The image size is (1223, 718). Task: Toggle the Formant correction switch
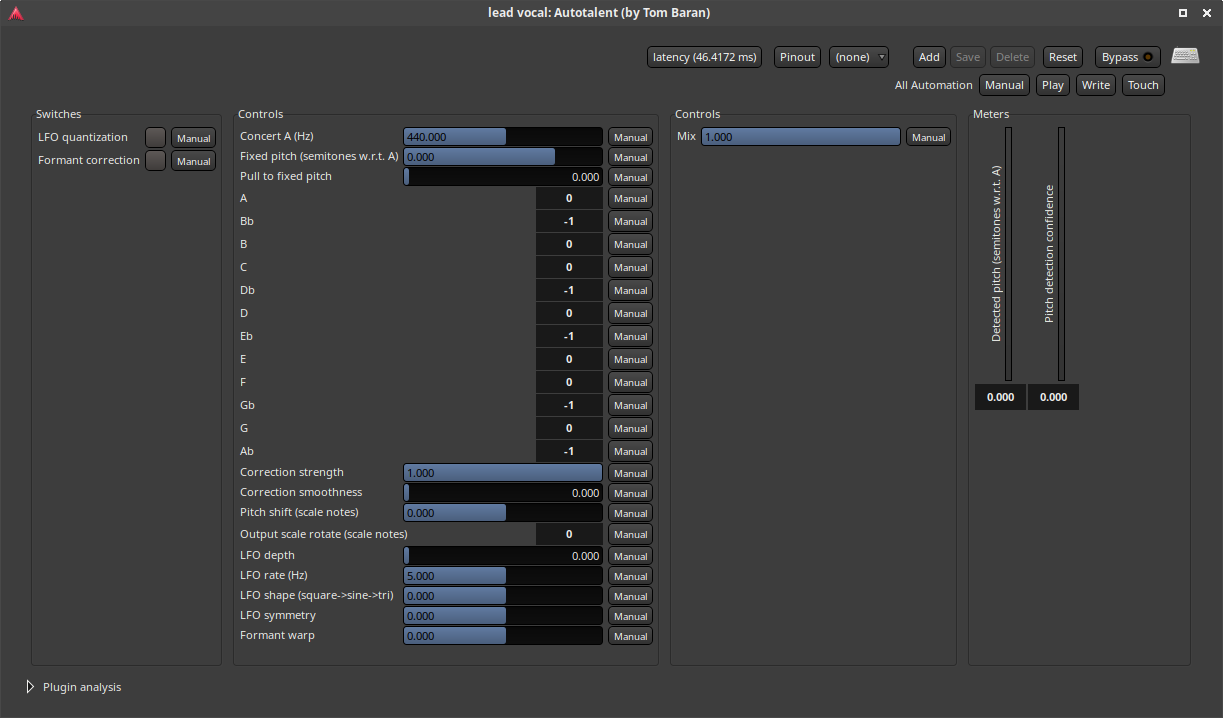point(155,160)
